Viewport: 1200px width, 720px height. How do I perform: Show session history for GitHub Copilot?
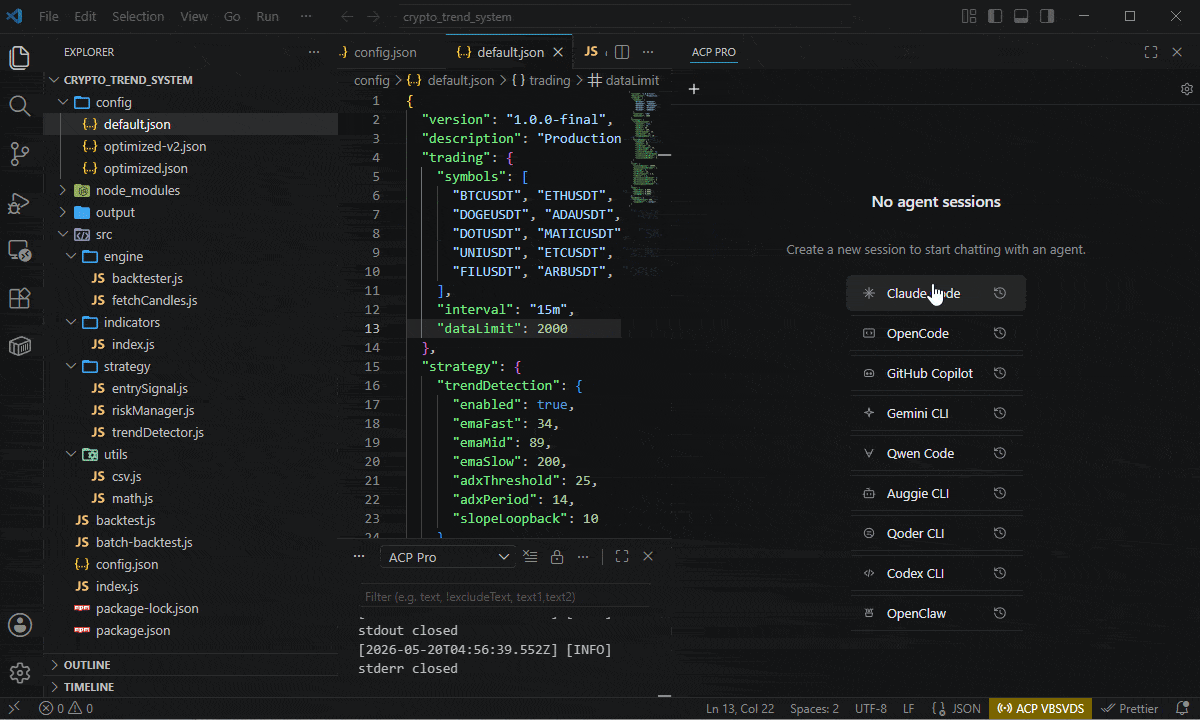click(x=999, y=373)
